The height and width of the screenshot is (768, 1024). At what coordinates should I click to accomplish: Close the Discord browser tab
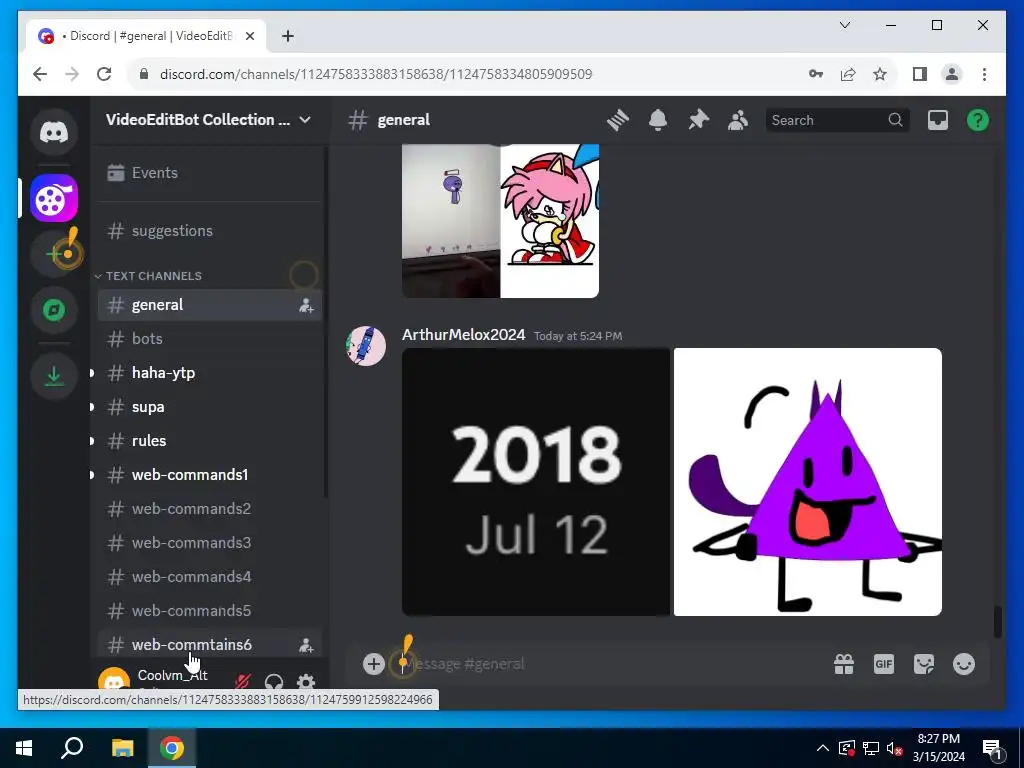click(249, 36)
